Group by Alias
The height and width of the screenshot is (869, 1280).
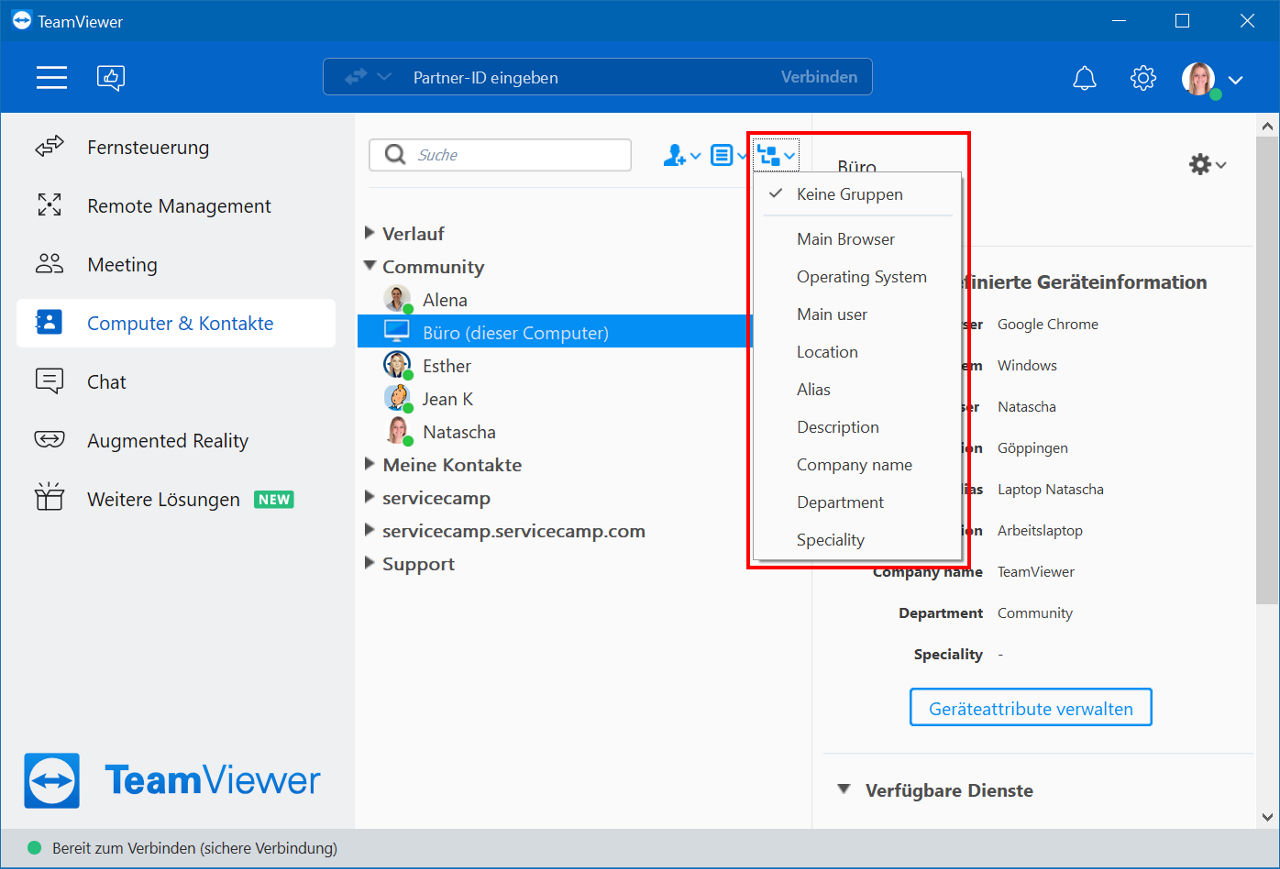[857, 389]
